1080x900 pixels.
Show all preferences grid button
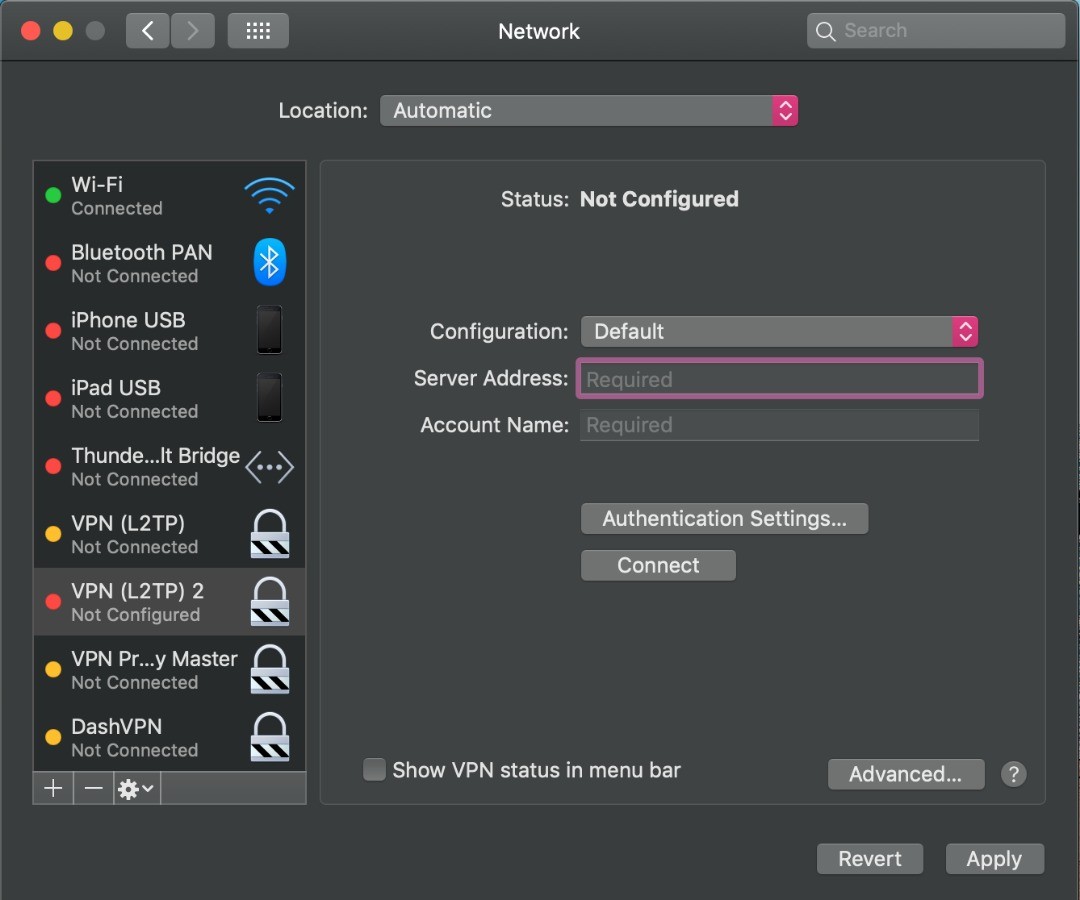(258, 31)
